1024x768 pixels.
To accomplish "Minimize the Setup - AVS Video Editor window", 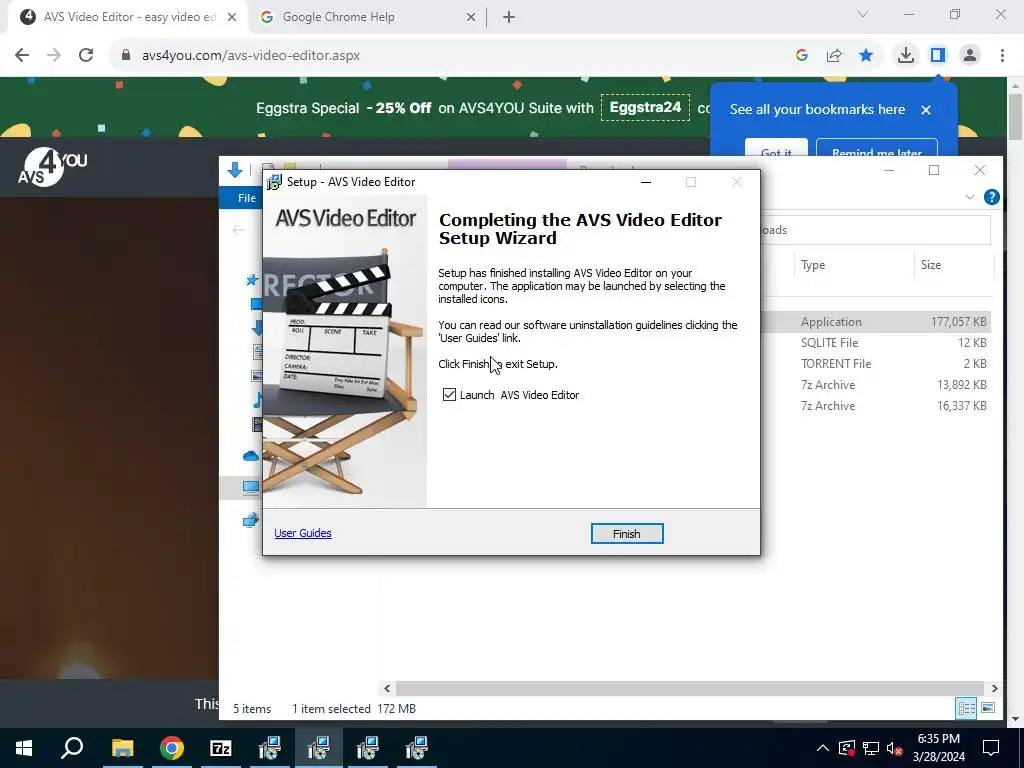I will (646, 182).
